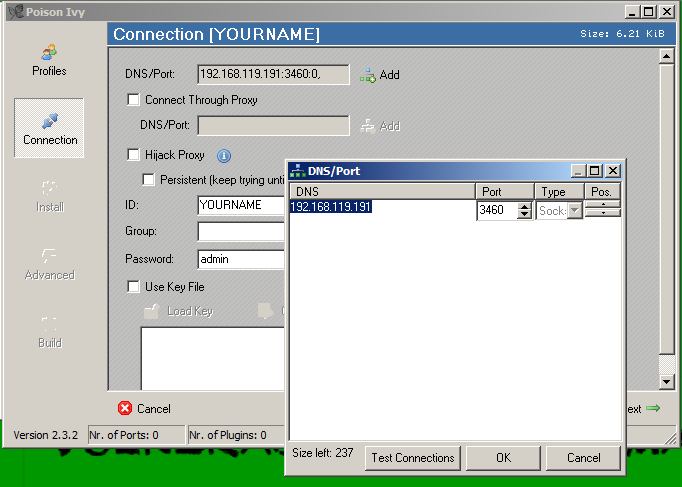Screen dimensions: 682x487
Task: Move entry up with Pos. up button
Action: coord(603,204)
